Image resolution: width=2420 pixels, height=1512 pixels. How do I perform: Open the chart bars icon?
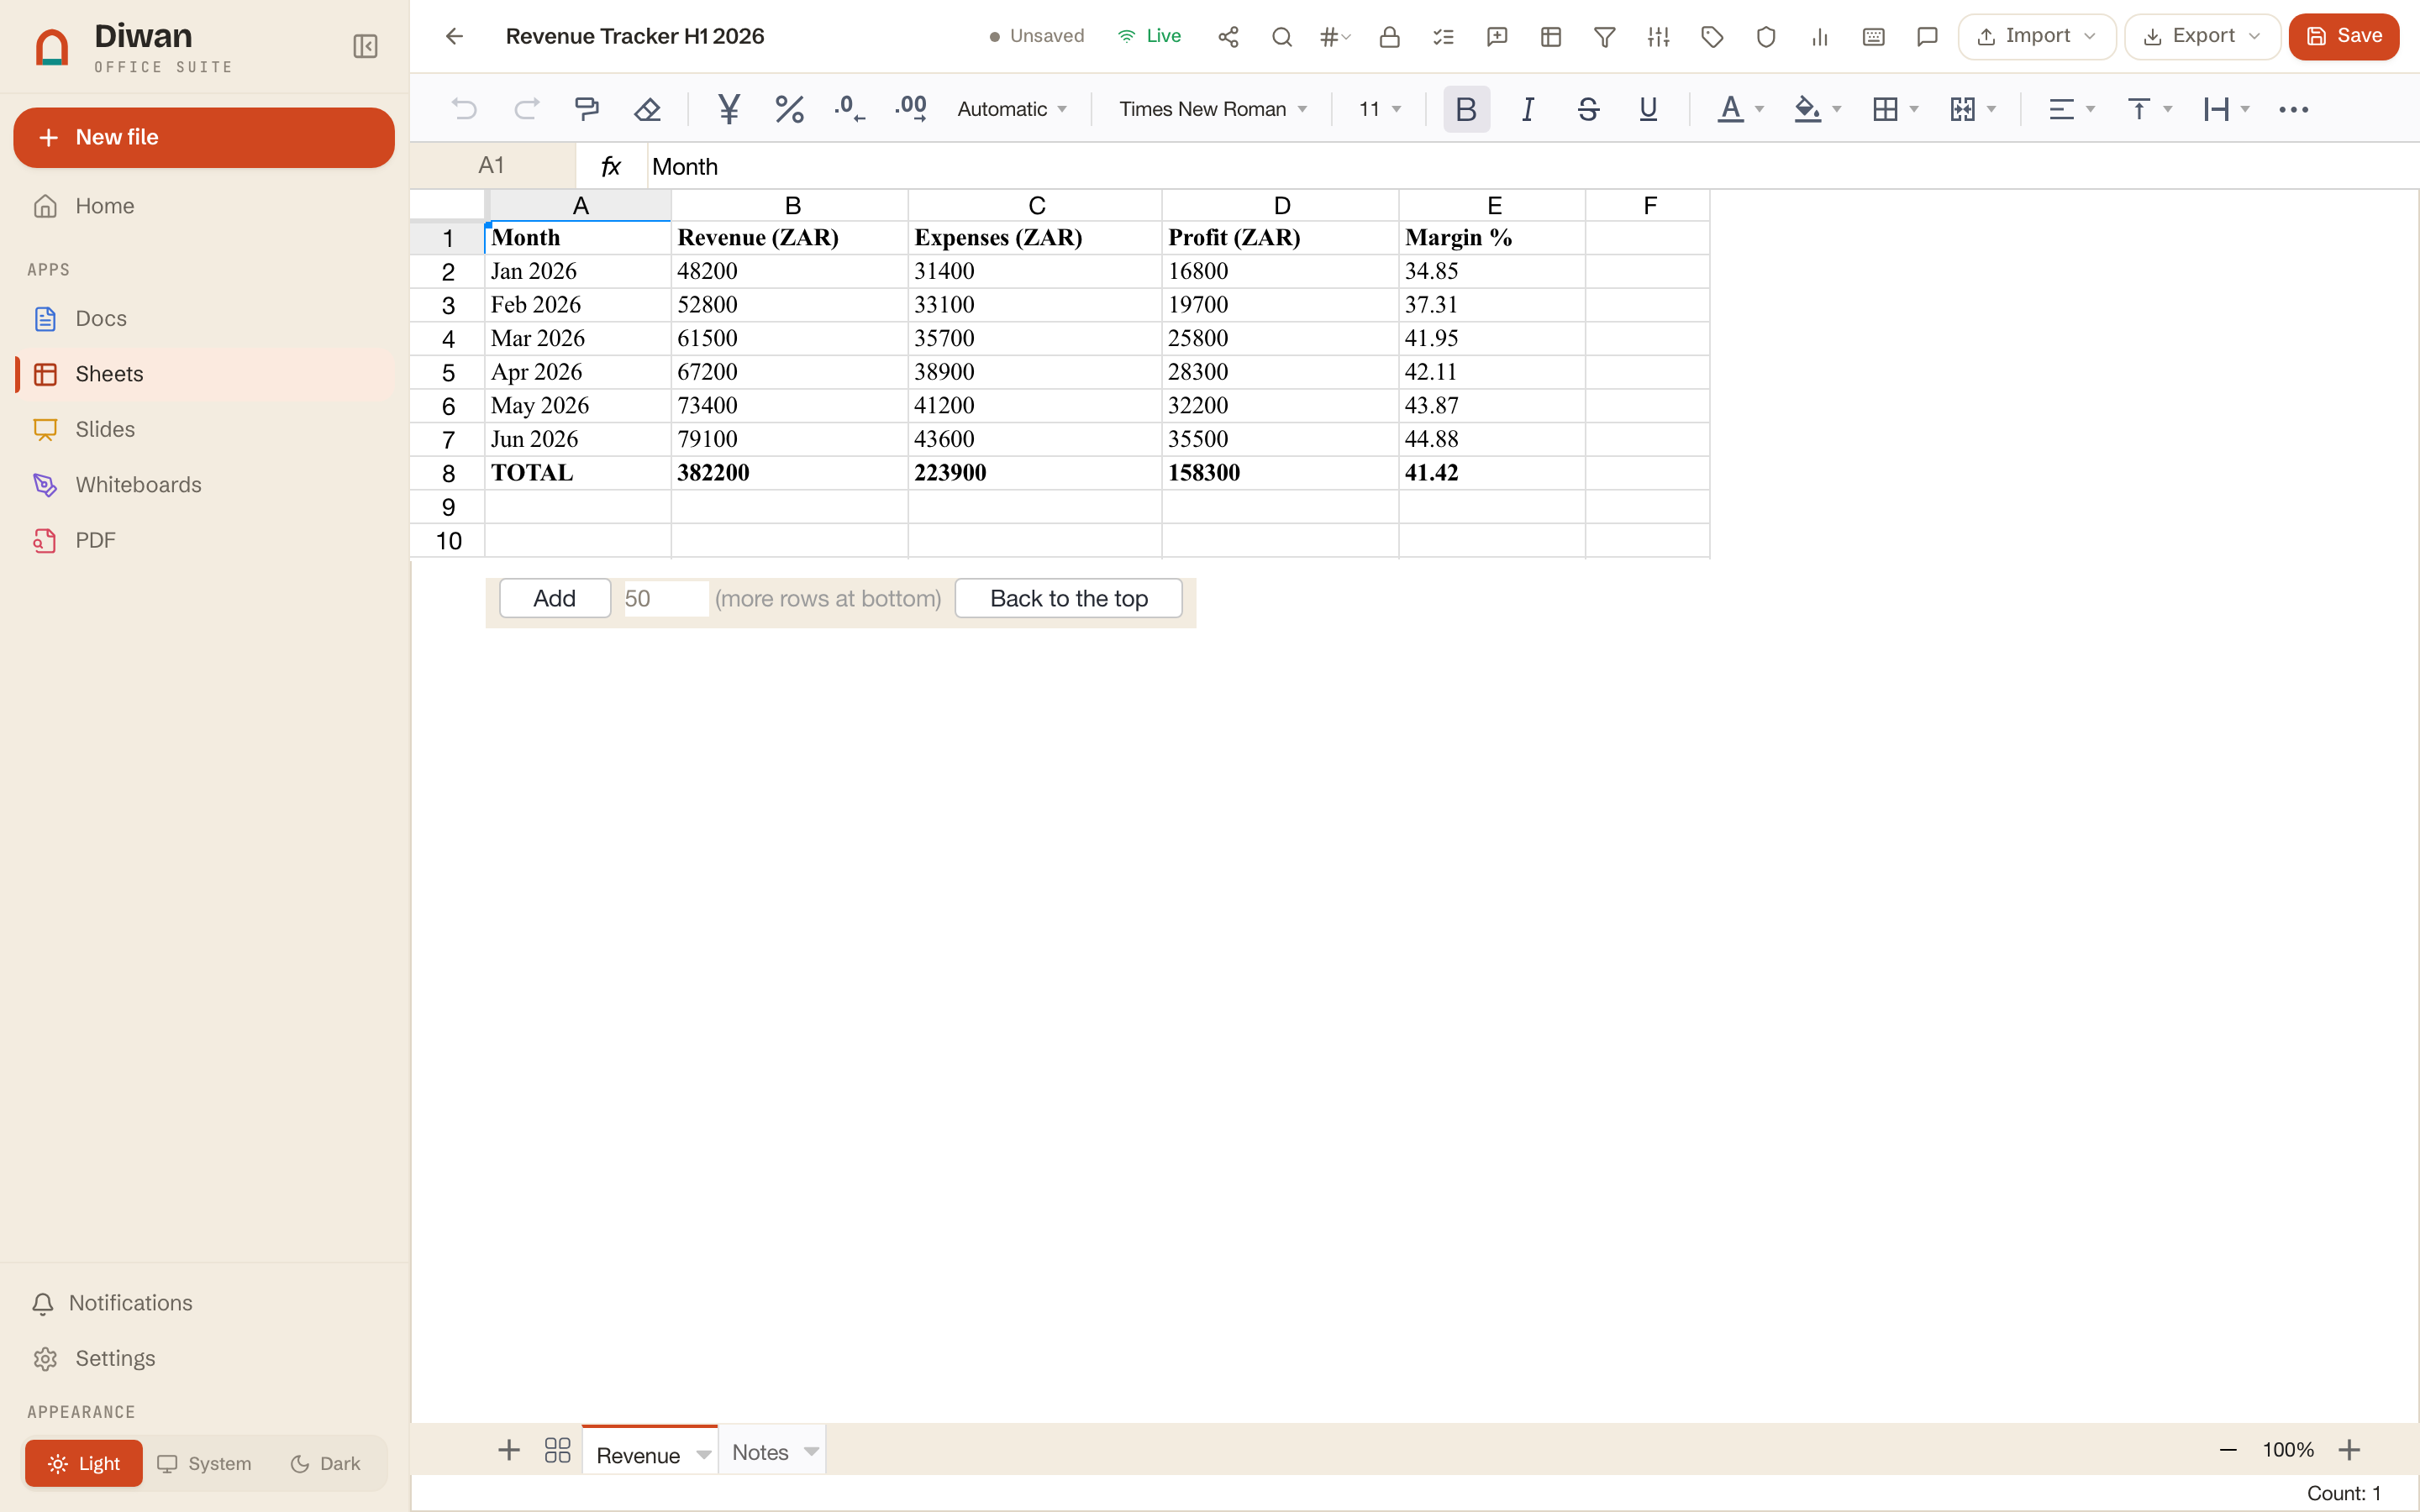pyautogui.click(x=1820, y=37)
